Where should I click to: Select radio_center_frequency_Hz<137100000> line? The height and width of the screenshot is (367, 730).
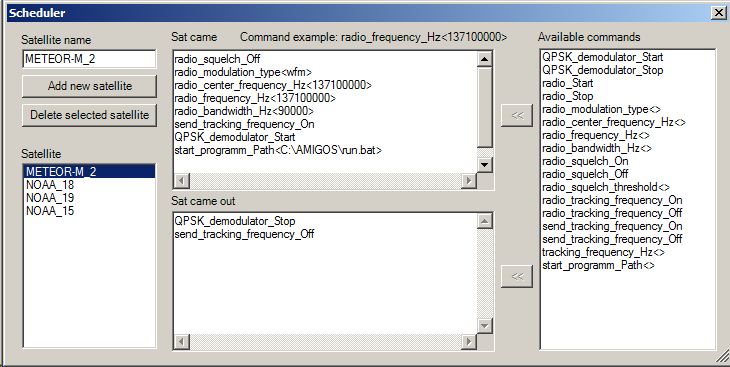click(273, 85)
